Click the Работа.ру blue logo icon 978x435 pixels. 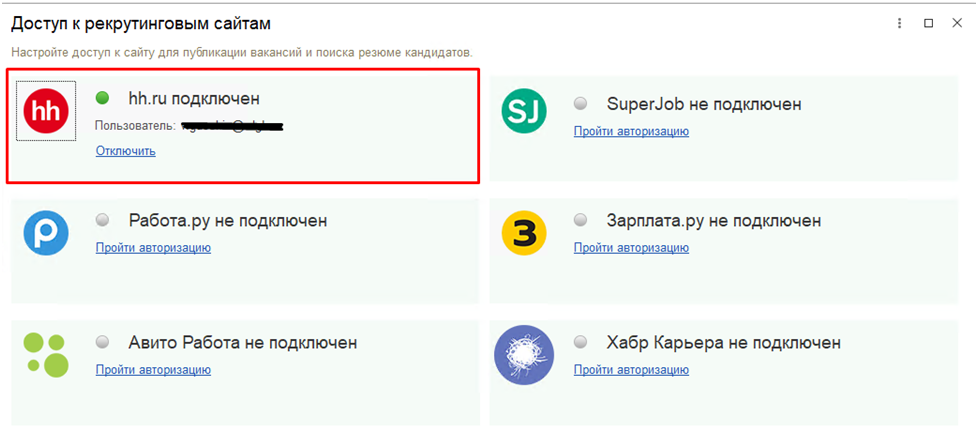point(46,233)
